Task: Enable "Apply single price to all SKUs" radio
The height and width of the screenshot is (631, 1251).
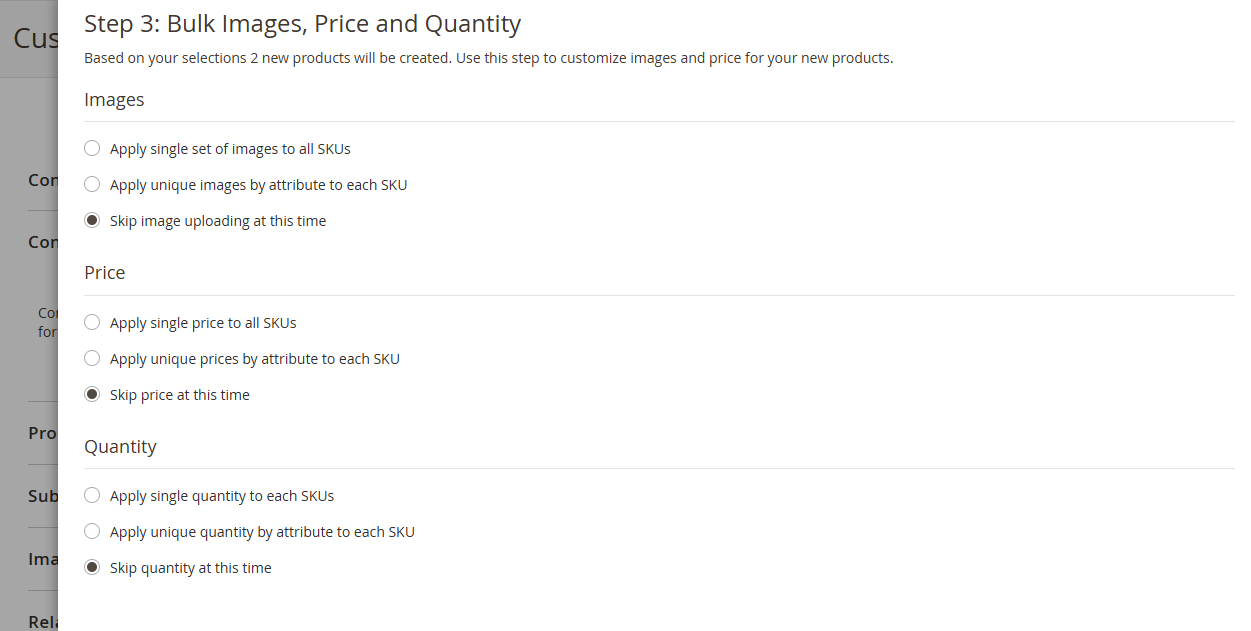Action: click(92, 323)
